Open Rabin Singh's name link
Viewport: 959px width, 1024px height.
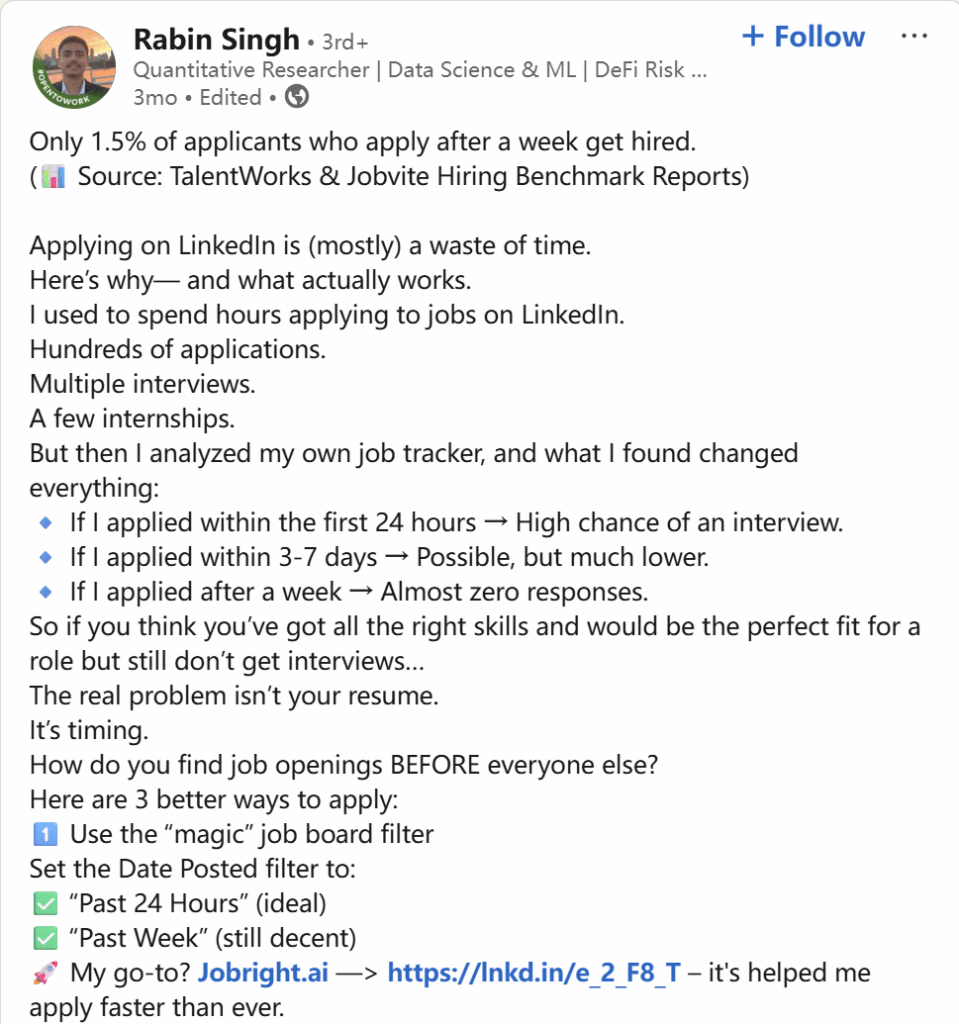216,40
